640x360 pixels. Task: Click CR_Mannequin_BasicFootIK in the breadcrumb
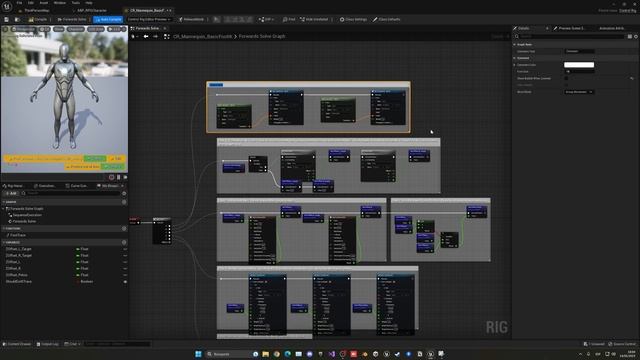click(x=202, y=36)
